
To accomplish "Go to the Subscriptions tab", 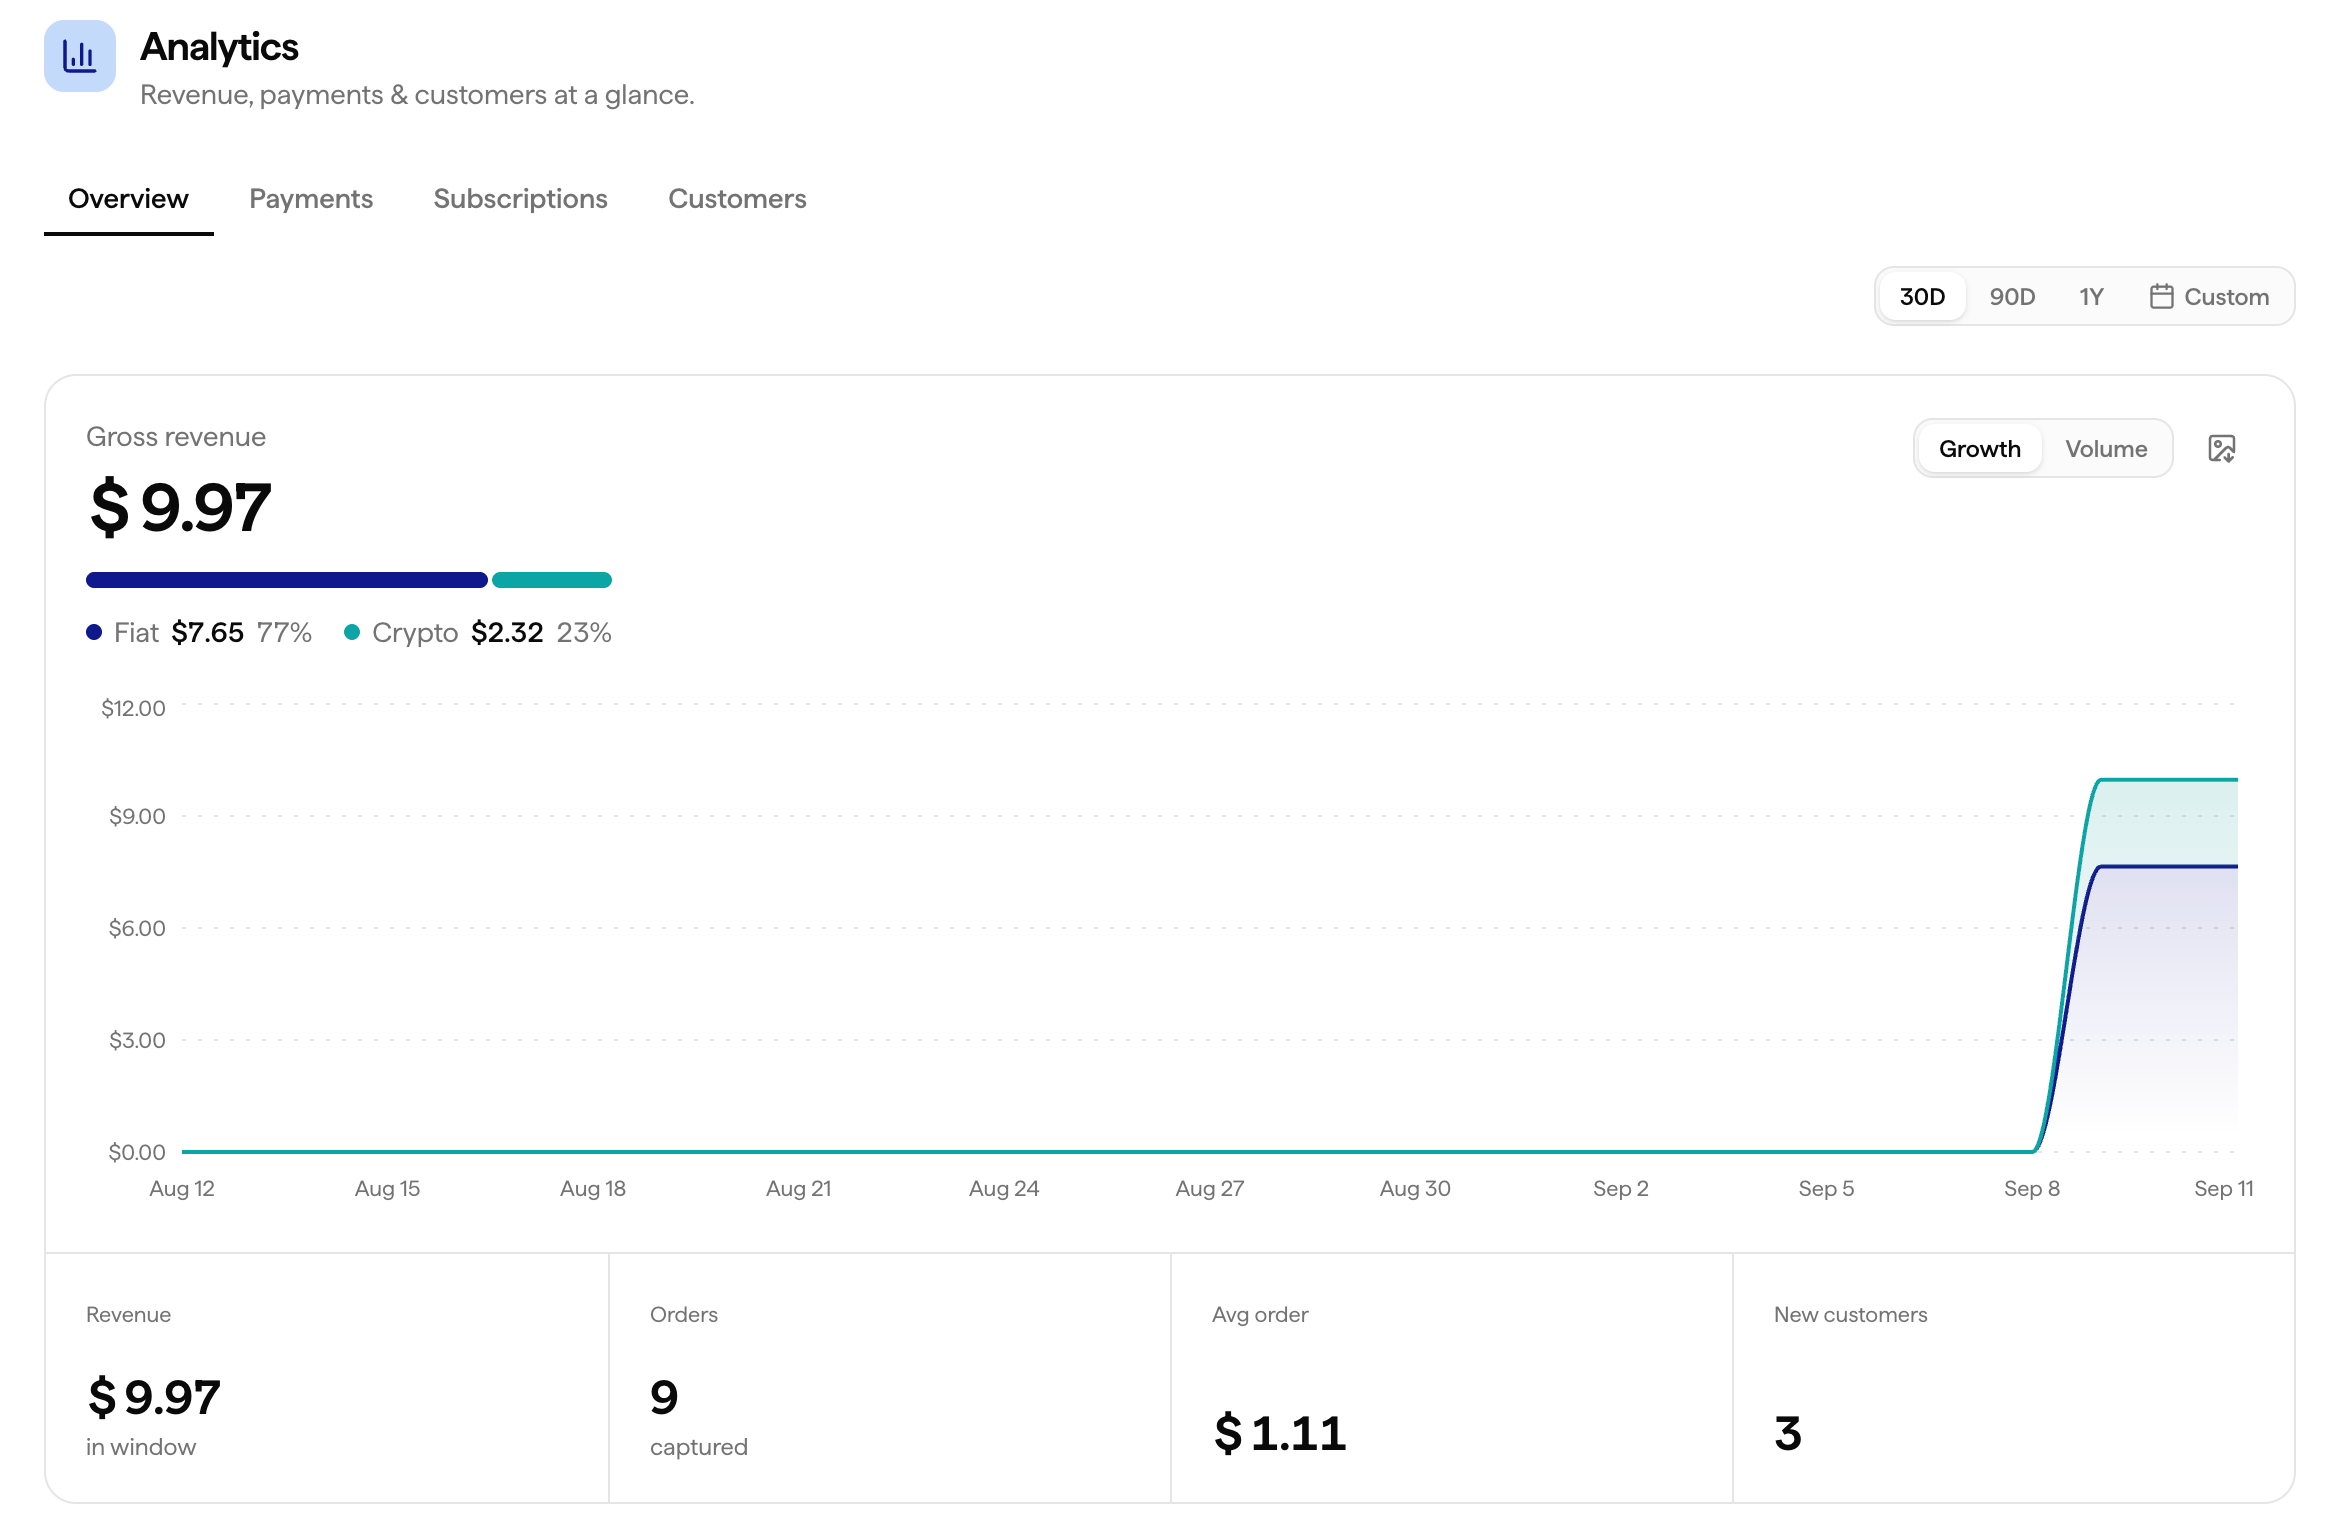I will tap(520, 199).
